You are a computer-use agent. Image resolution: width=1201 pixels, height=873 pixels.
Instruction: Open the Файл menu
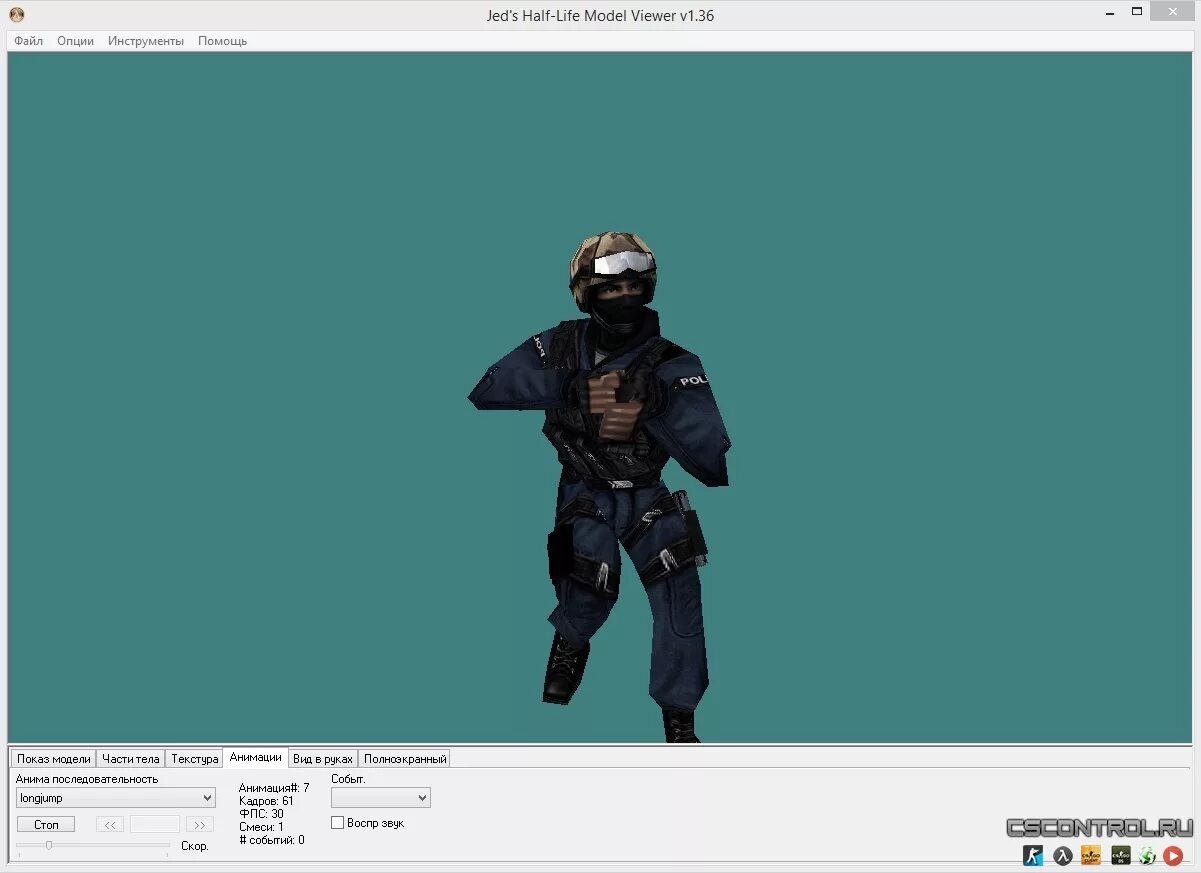(29, 41)
